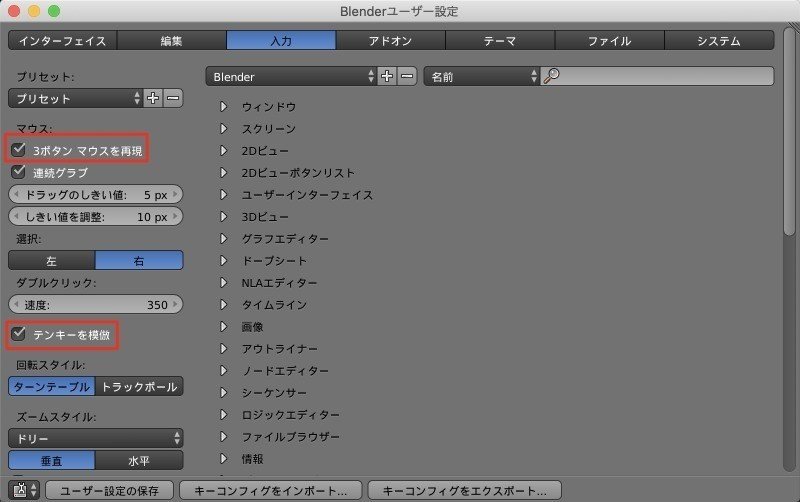Click the vertical scrollbar on the right
This screenshot has height=502, width=800.
(789, 133)
